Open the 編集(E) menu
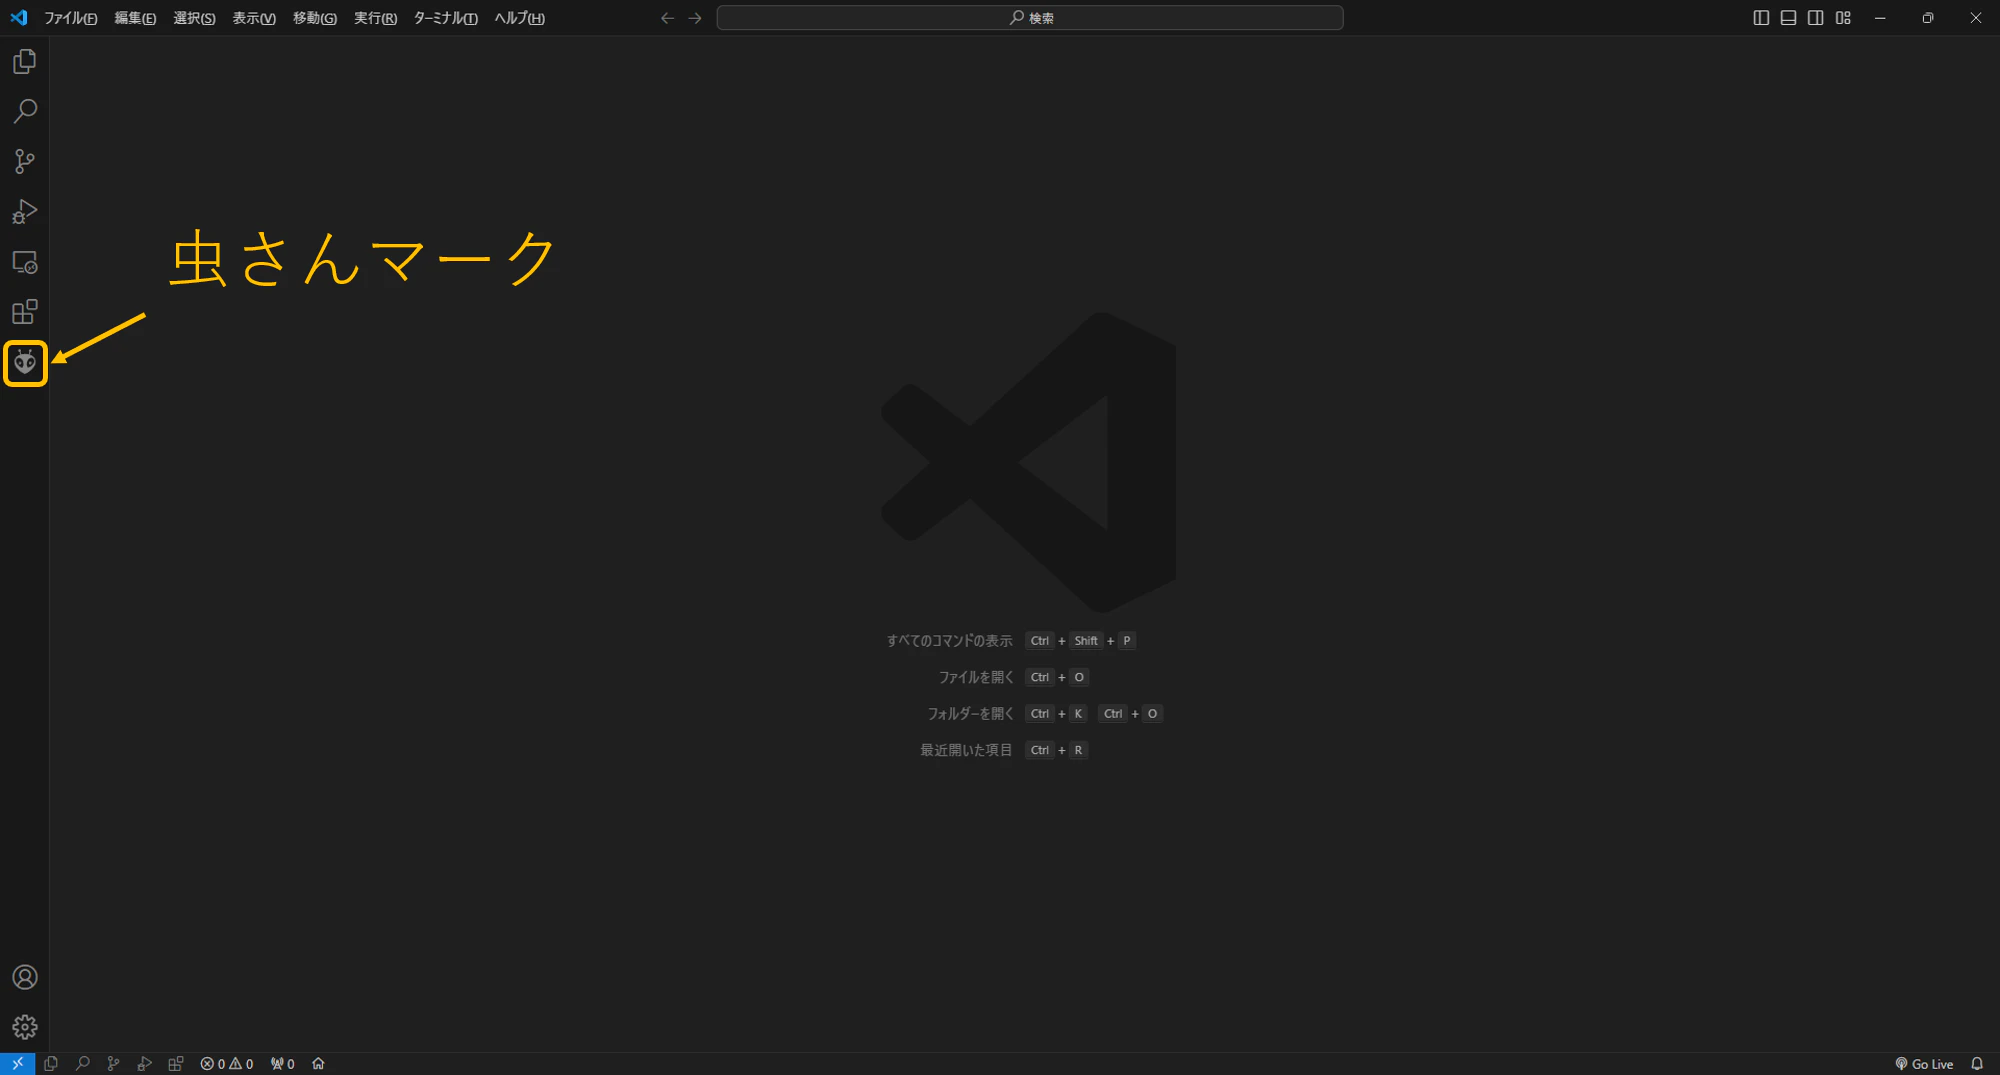The image size is (2000, 1075). click(135, 18)
